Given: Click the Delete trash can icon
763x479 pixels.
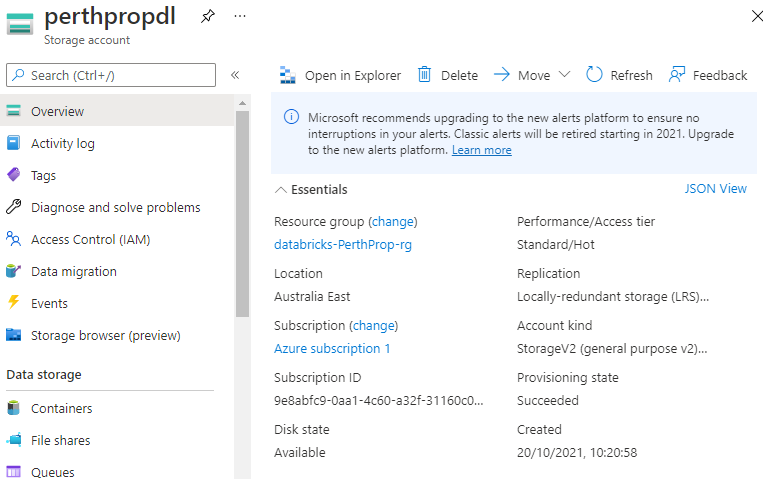Looking at the screenshot, I should tap(424, 75).
